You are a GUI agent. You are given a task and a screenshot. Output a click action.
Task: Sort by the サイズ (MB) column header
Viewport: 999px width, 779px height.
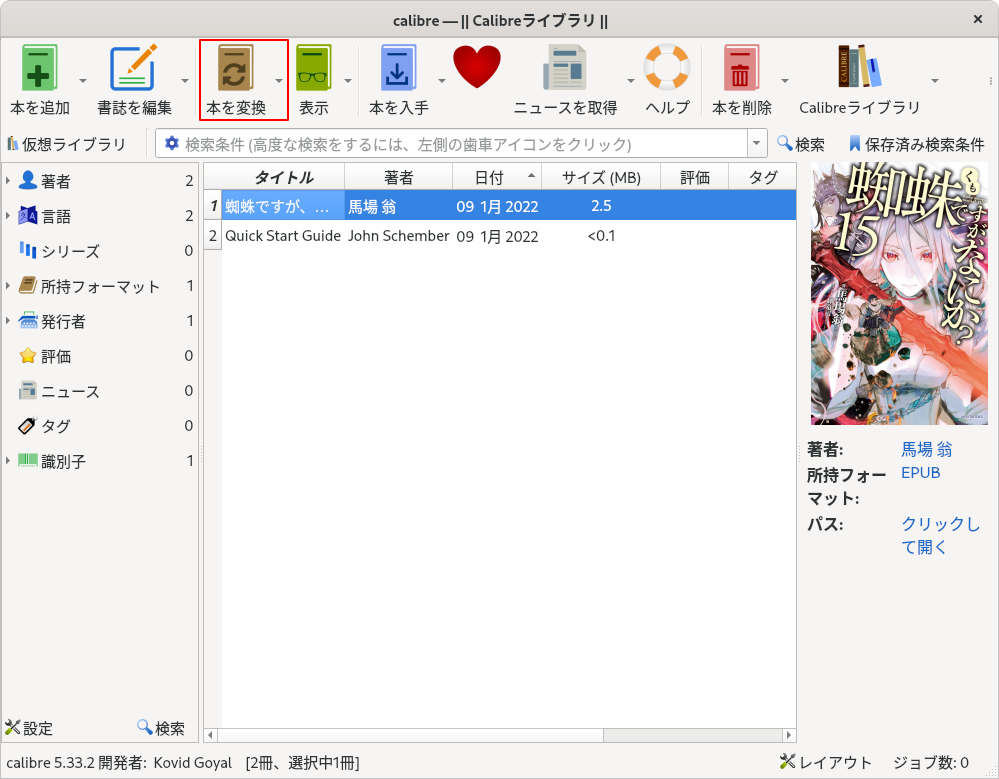601,177
